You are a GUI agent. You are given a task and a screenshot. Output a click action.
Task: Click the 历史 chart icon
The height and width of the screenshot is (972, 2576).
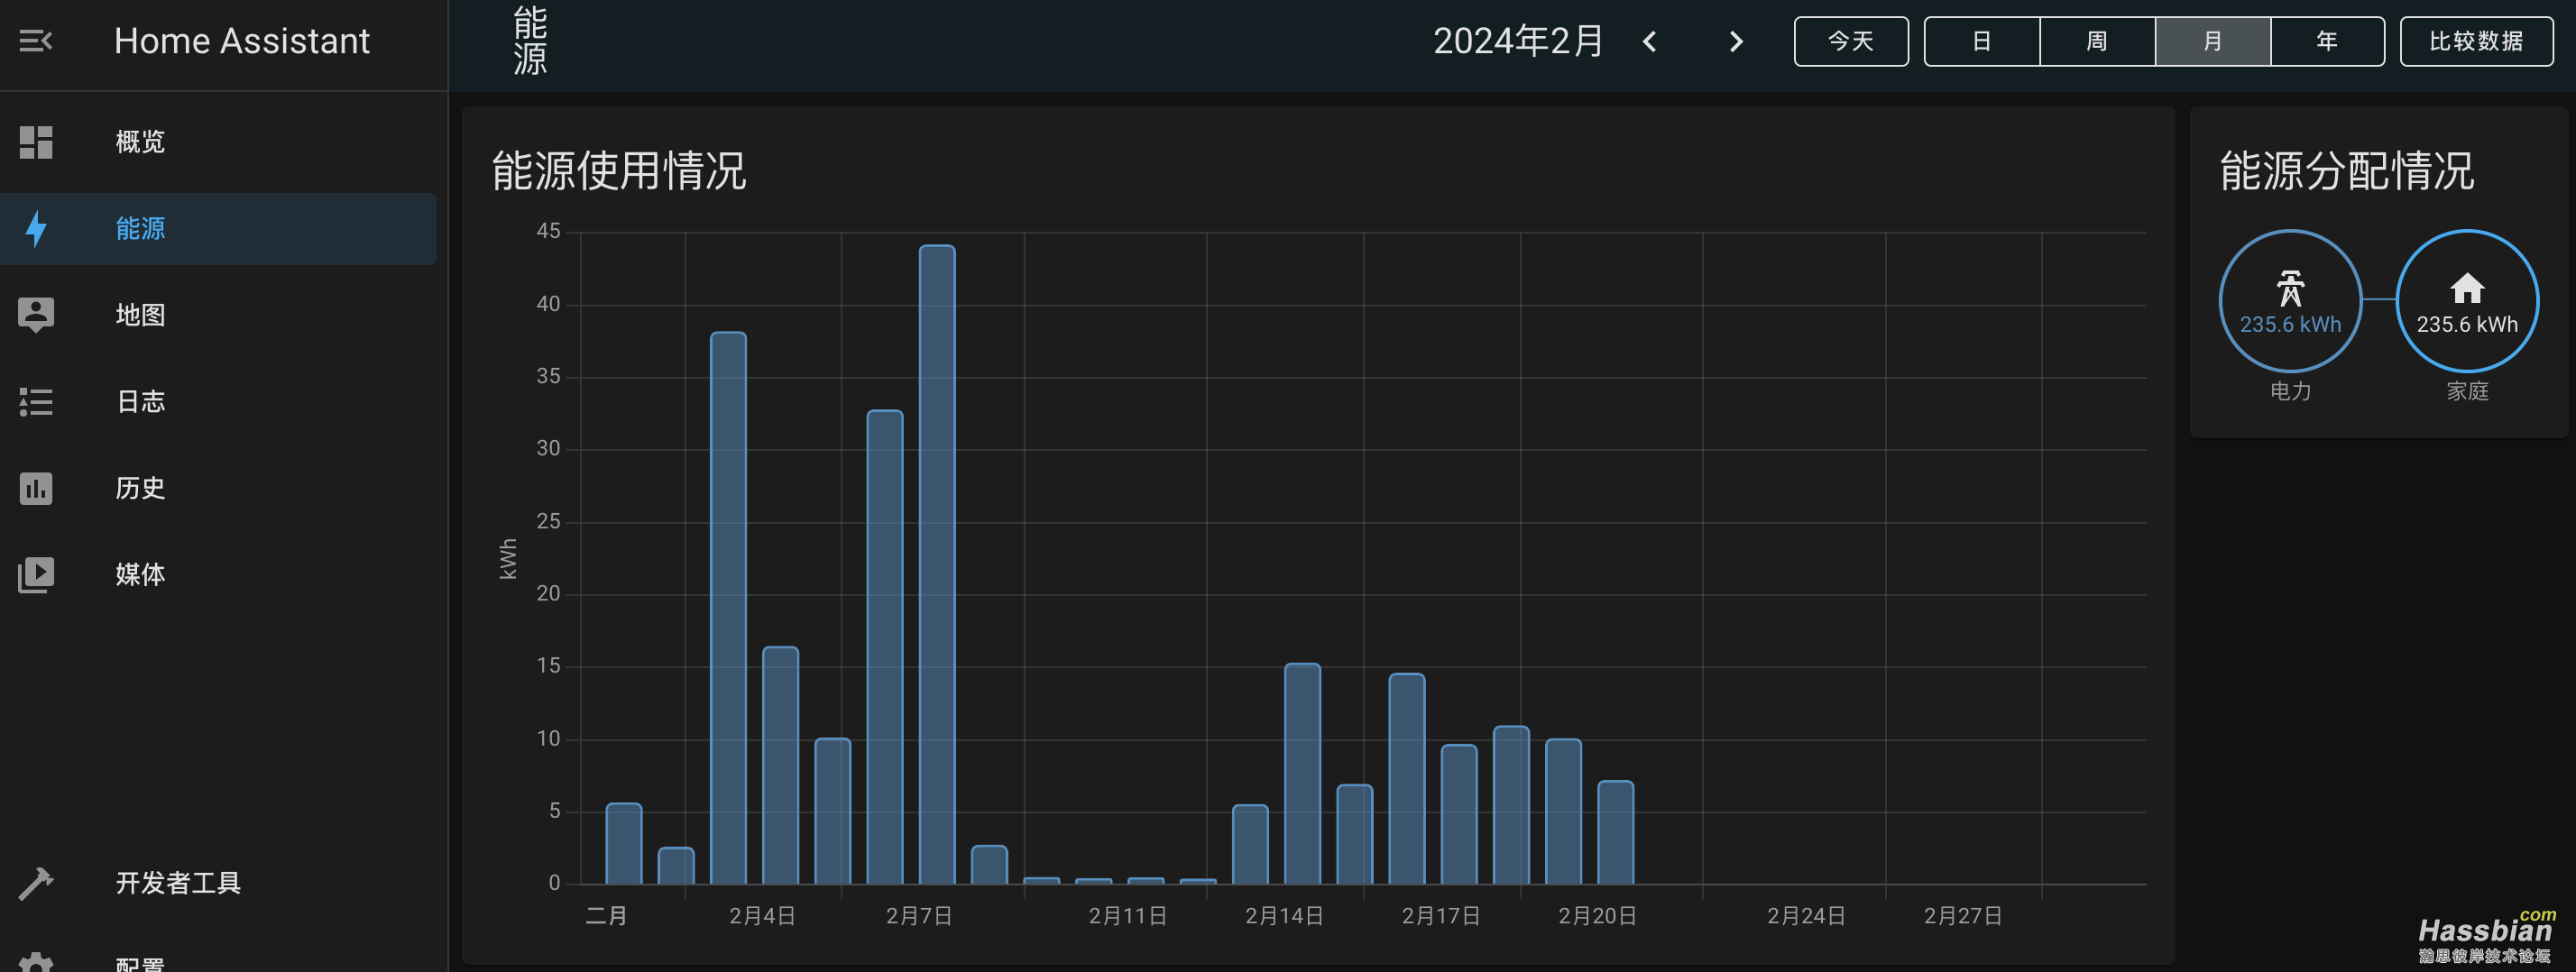tap(36, 488)
